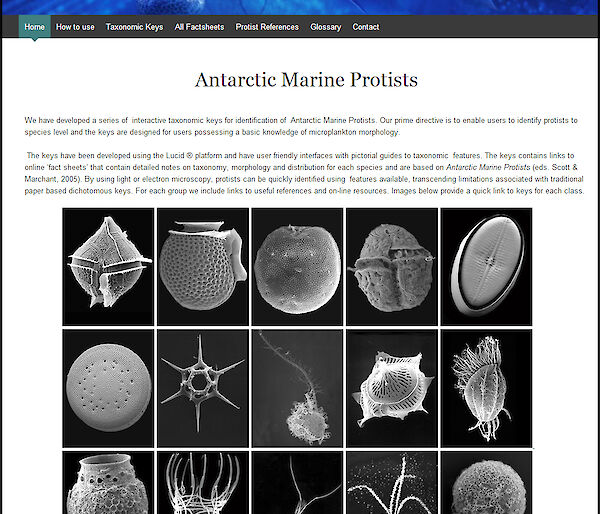Click the italic 'Antarctic Marine Protists' book title
Image resolution: width=600 pixels, height=514 pixels.
[488, 167]
